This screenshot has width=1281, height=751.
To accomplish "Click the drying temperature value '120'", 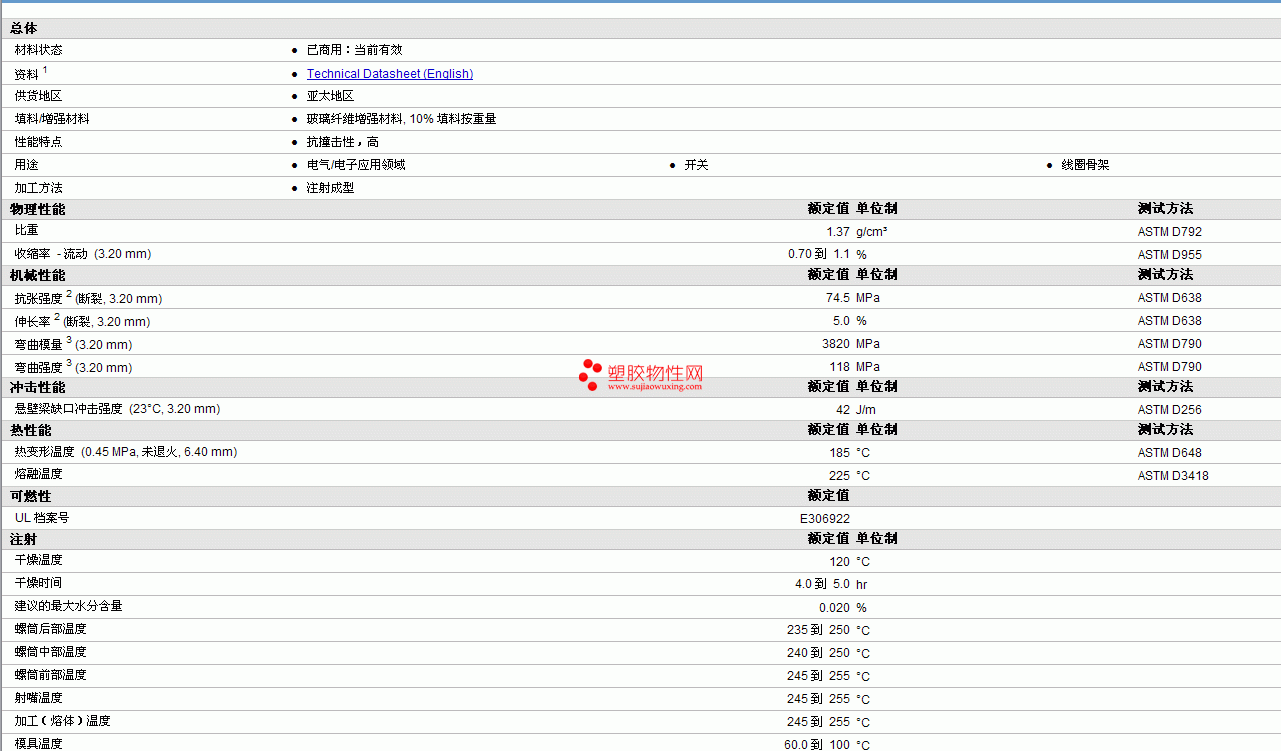I will coord(840,562).
